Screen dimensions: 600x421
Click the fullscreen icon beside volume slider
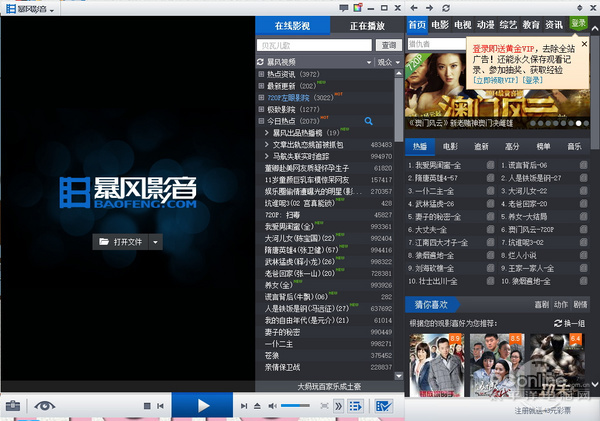click(x=324, y=406)
